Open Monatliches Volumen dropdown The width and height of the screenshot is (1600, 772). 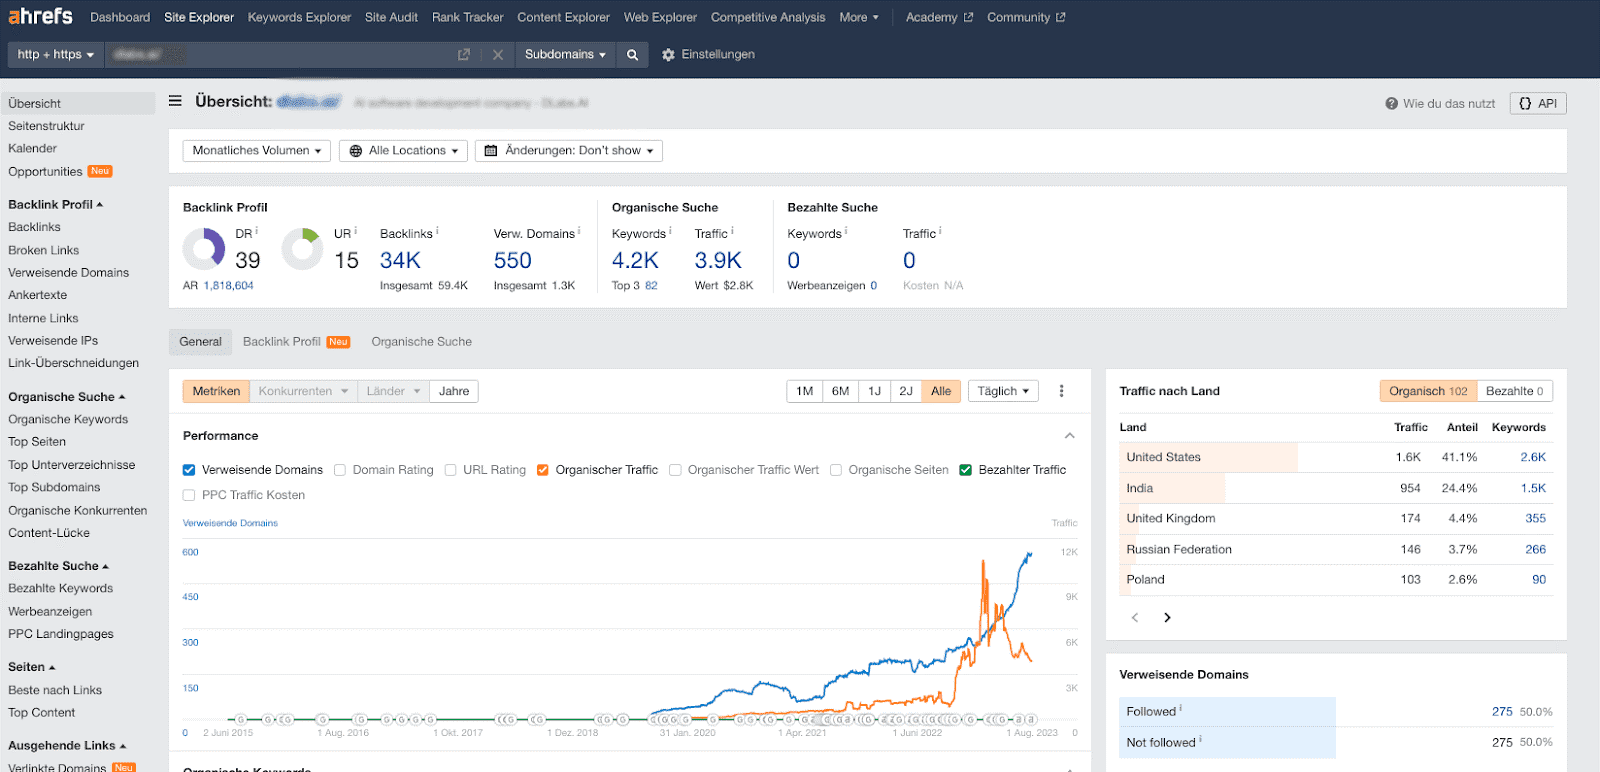(x=257, y=151)
